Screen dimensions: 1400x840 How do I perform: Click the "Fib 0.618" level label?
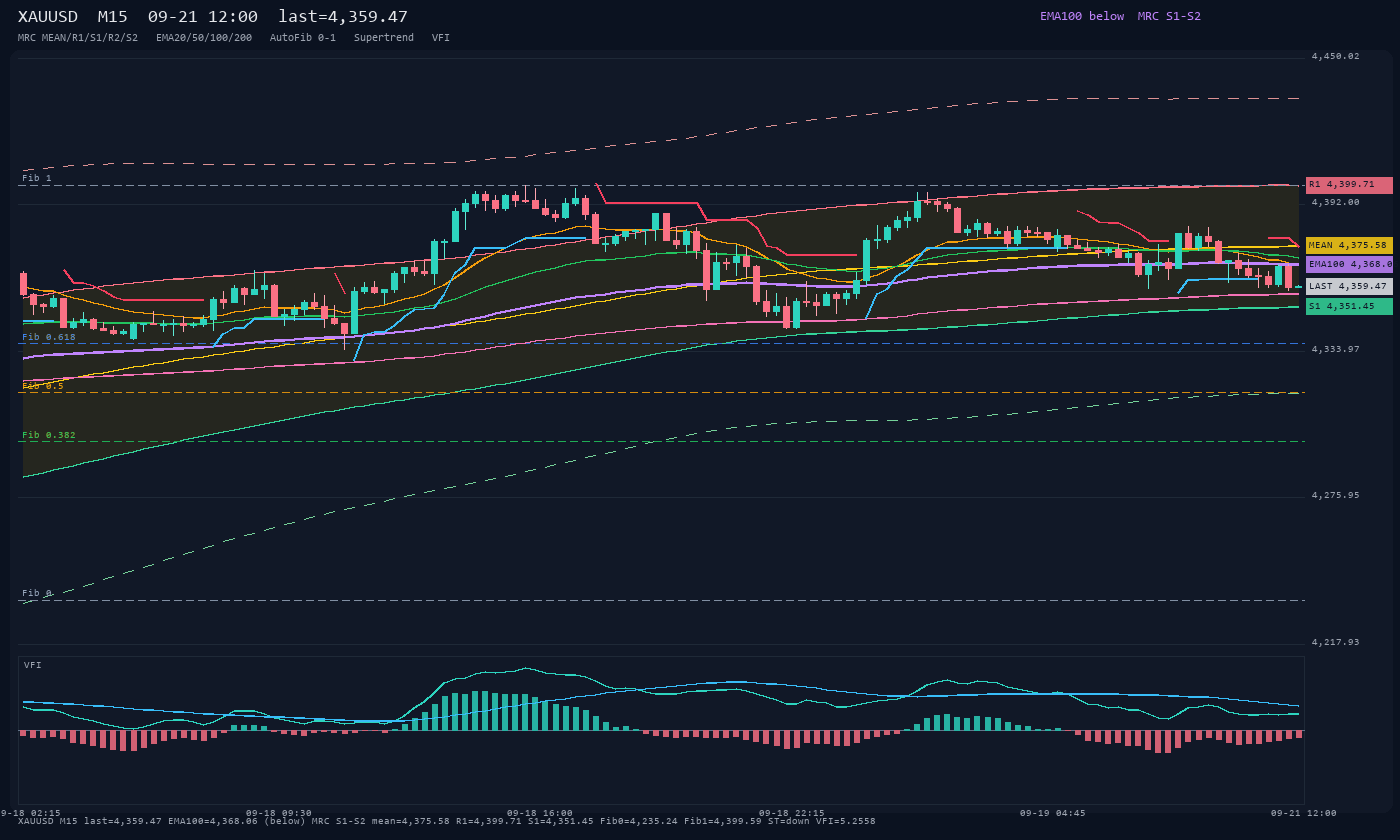tap(49, 337)
